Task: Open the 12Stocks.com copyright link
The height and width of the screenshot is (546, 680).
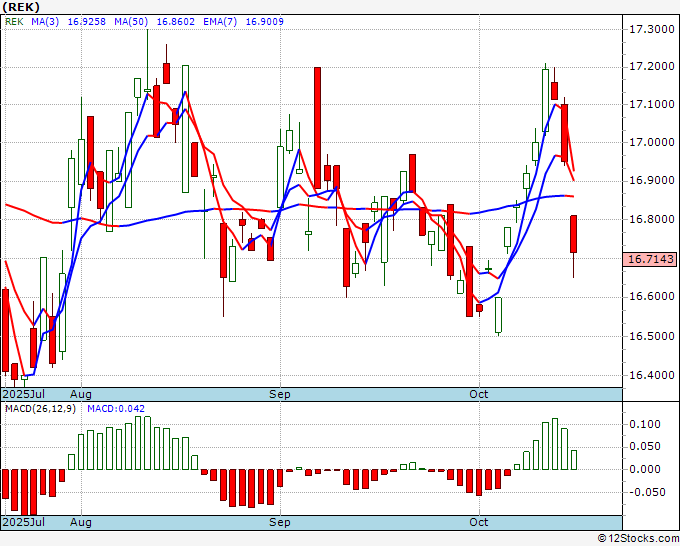Action: [x=638, y=539]
